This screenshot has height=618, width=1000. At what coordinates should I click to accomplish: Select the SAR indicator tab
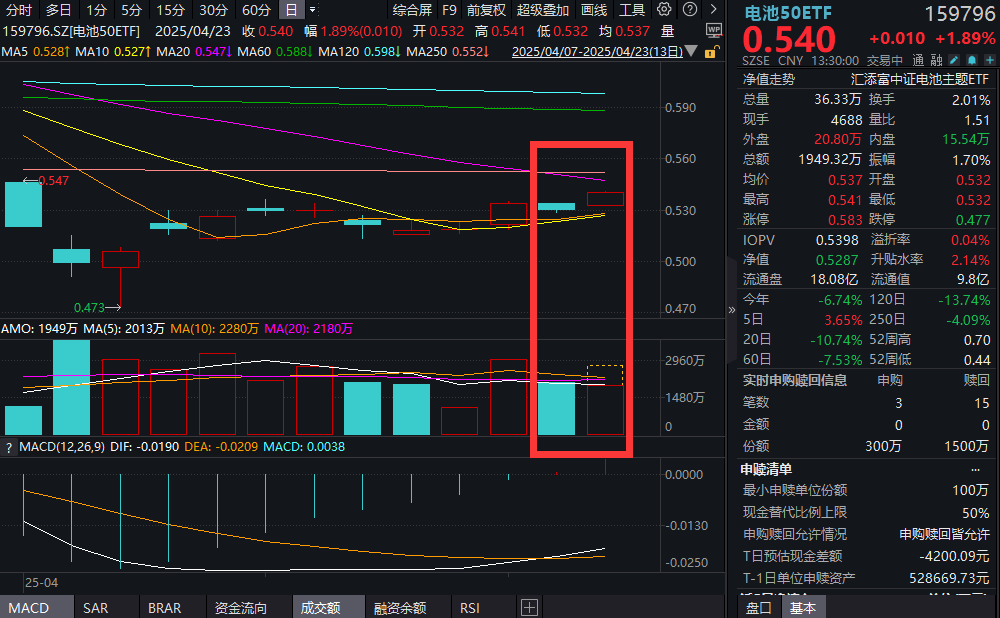click(x=96, y=608)
